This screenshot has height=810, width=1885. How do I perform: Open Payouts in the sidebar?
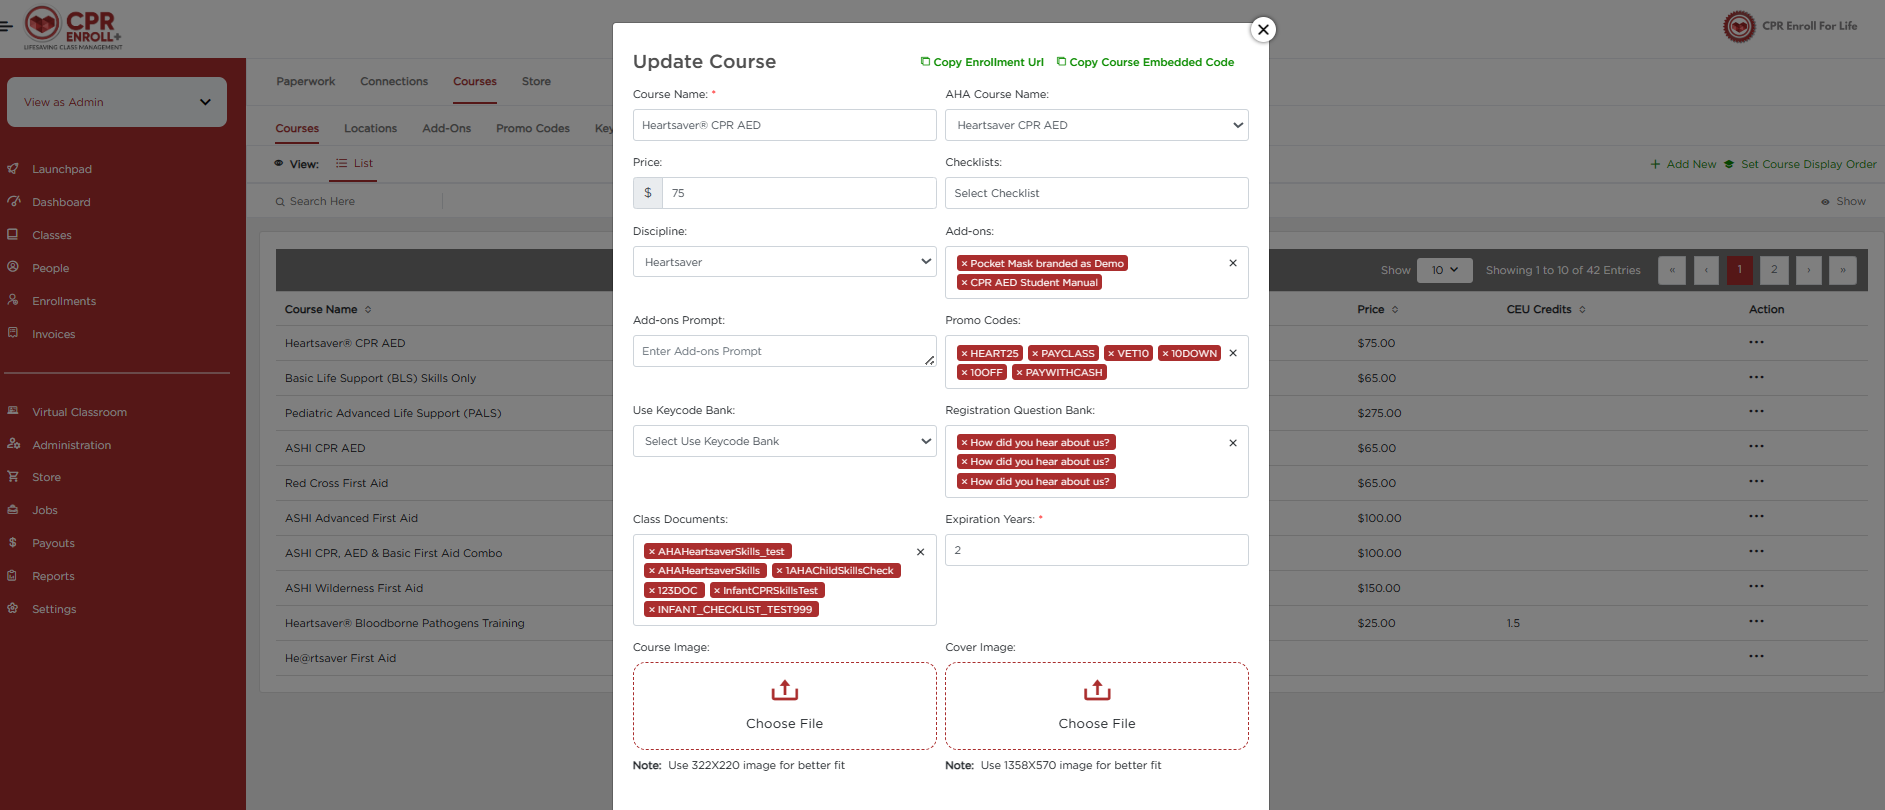pos(54,543)
